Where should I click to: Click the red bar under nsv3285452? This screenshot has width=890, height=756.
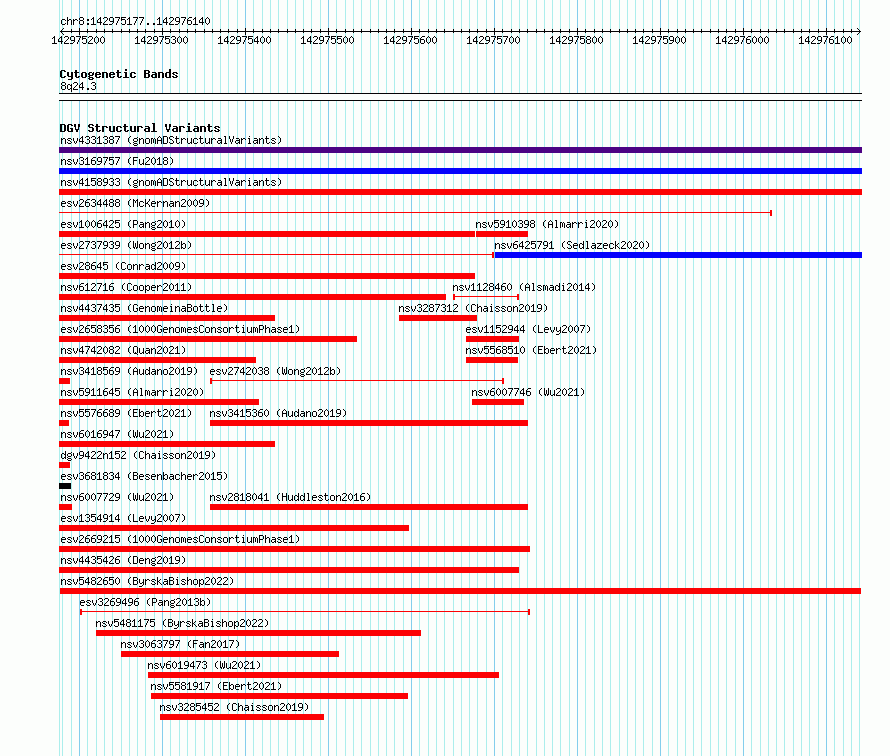(242, 717)
